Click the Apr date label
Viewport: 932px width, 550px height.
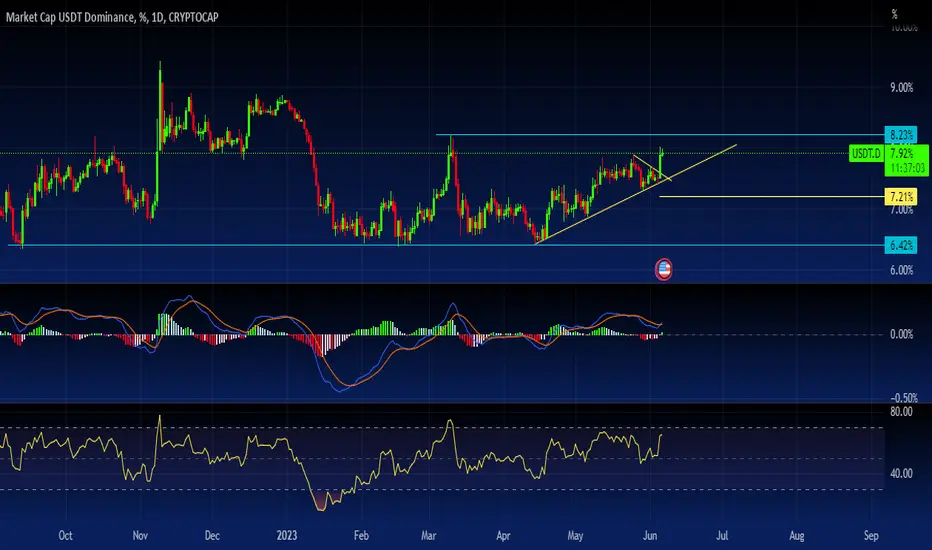[x=503, y=535]
